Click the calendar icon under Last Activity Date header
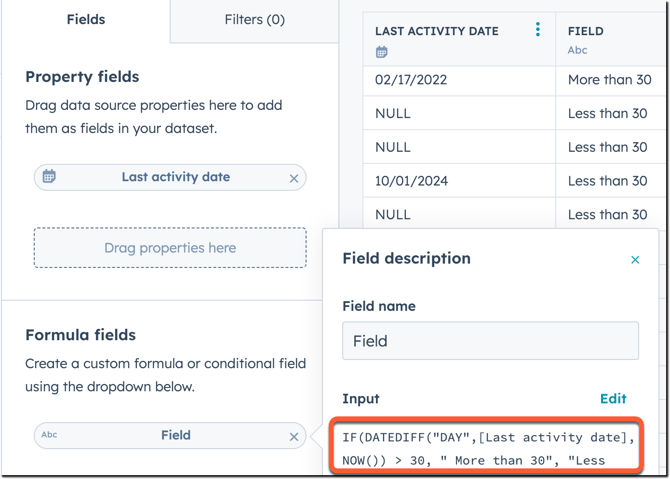670x479 pixels. coord(382,51)
